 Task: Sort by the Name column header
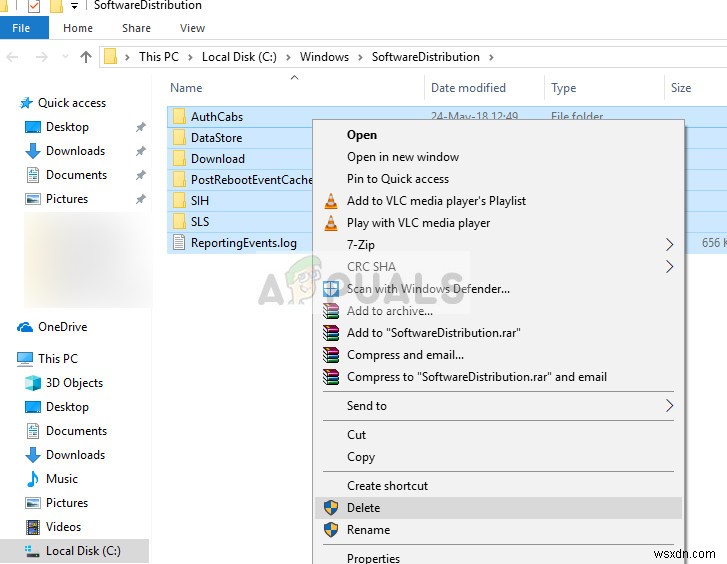[295, 88]
